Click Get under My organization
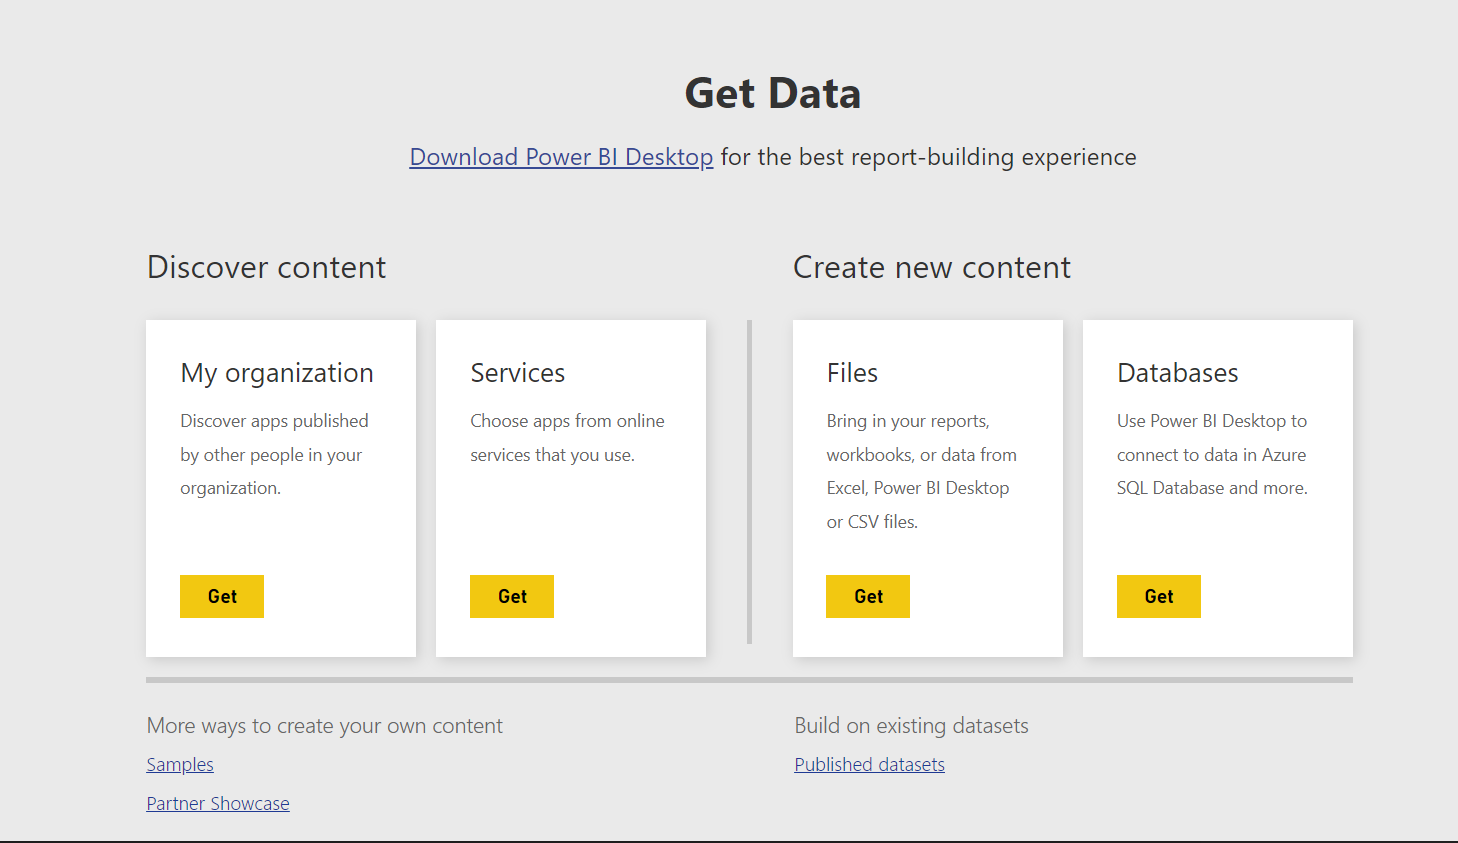Screen dimensions: 1458x843 pos(222,596)
